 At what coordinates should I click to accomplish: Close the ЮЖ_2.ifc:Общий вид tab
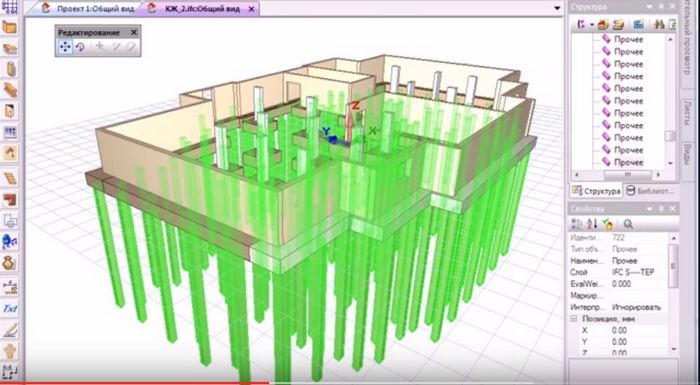pos(252,8)
